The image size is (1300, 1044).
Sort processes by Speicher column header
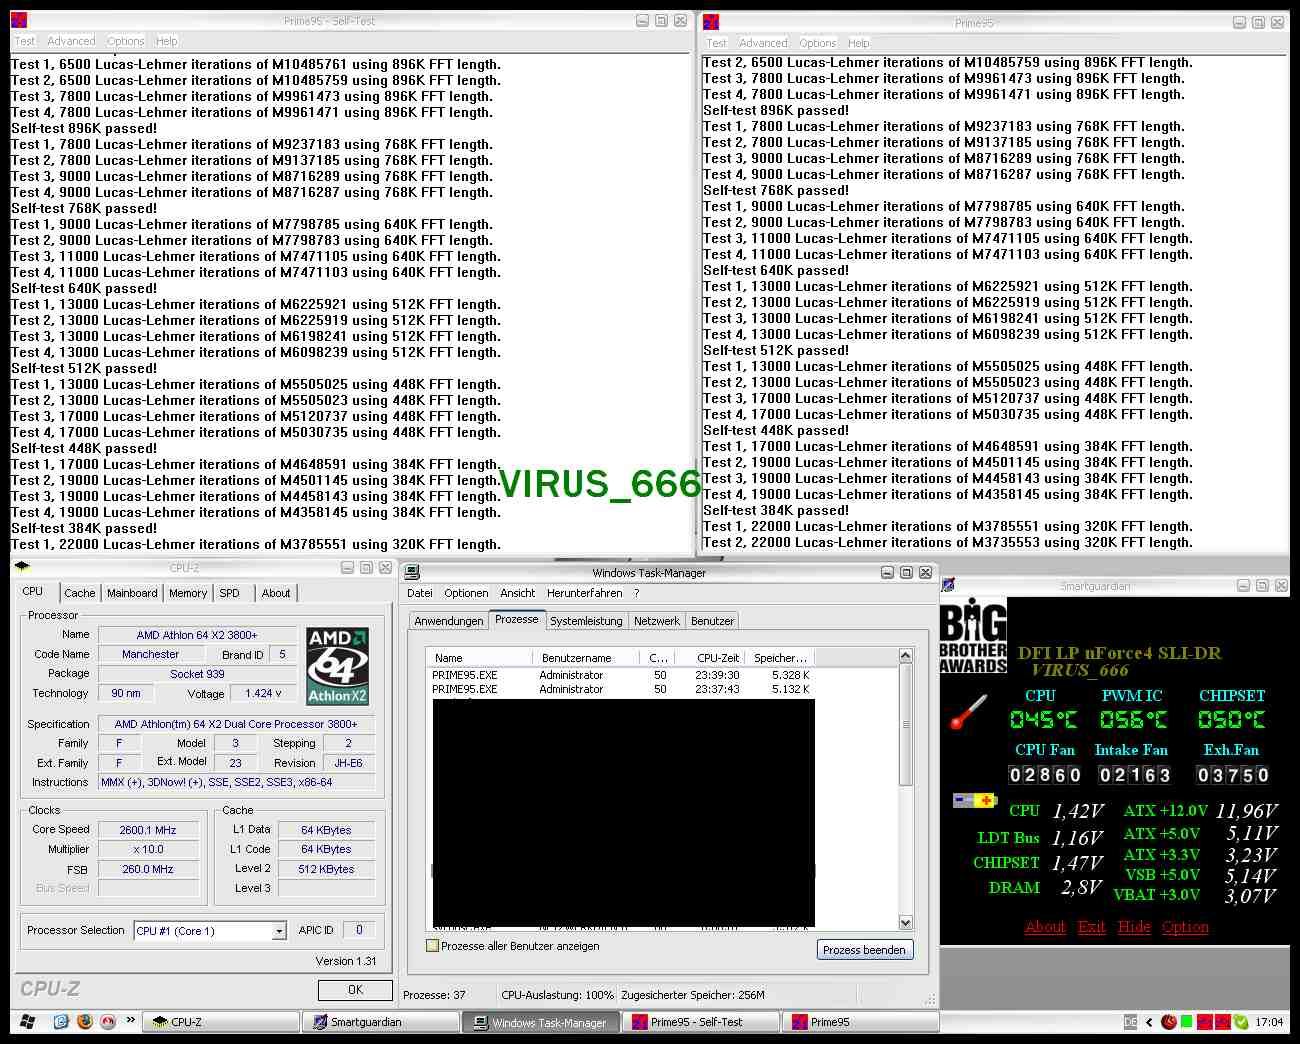click(781, 657)
